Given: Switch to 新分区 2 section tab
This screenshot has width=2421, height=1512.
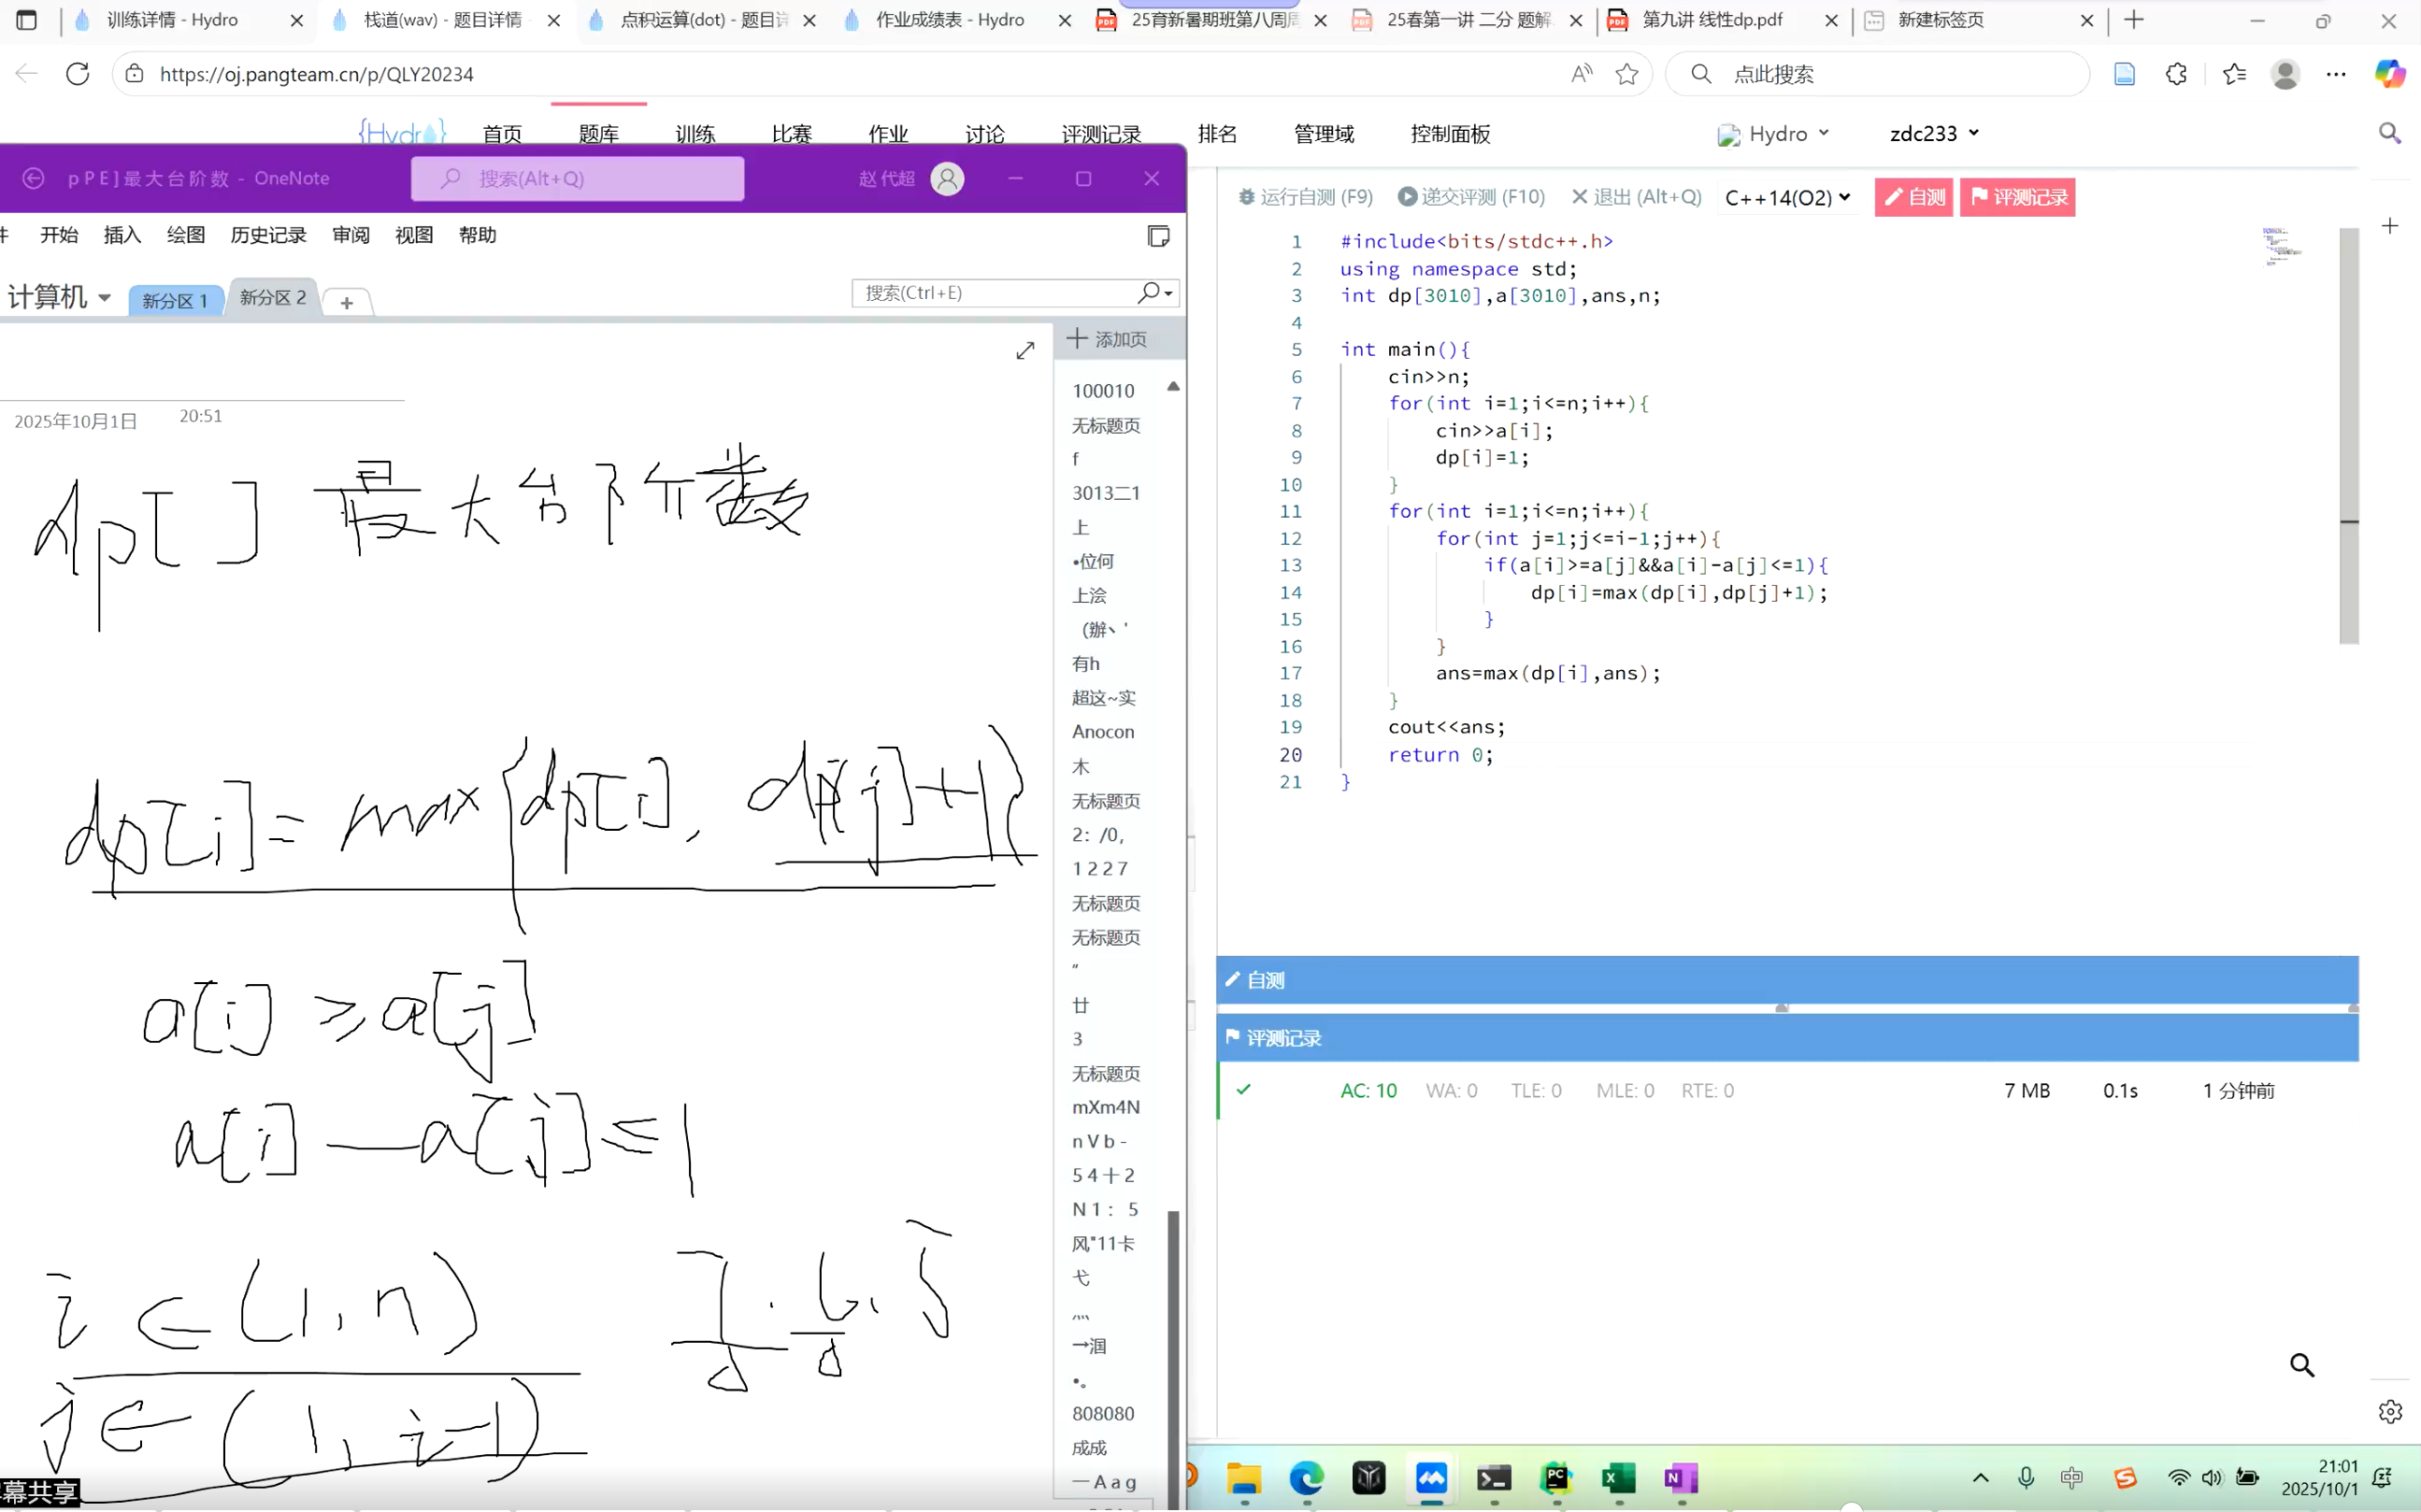Looking at the screenshot, I should pyautogui.click(x=273, y=298).
